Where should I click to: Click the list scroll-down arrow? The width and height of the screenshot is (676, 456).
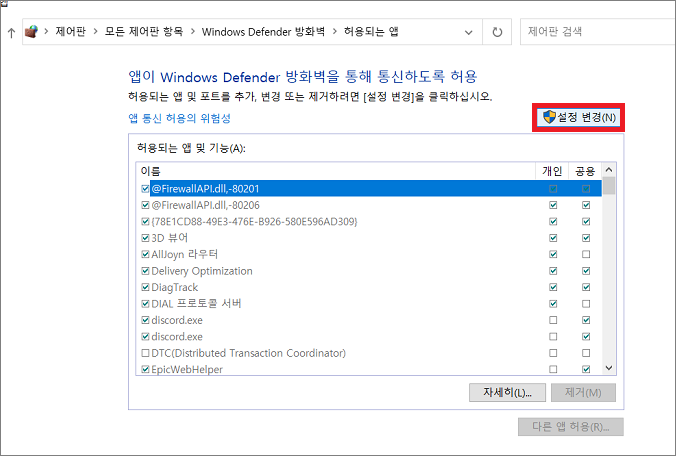tap(609, 368)
